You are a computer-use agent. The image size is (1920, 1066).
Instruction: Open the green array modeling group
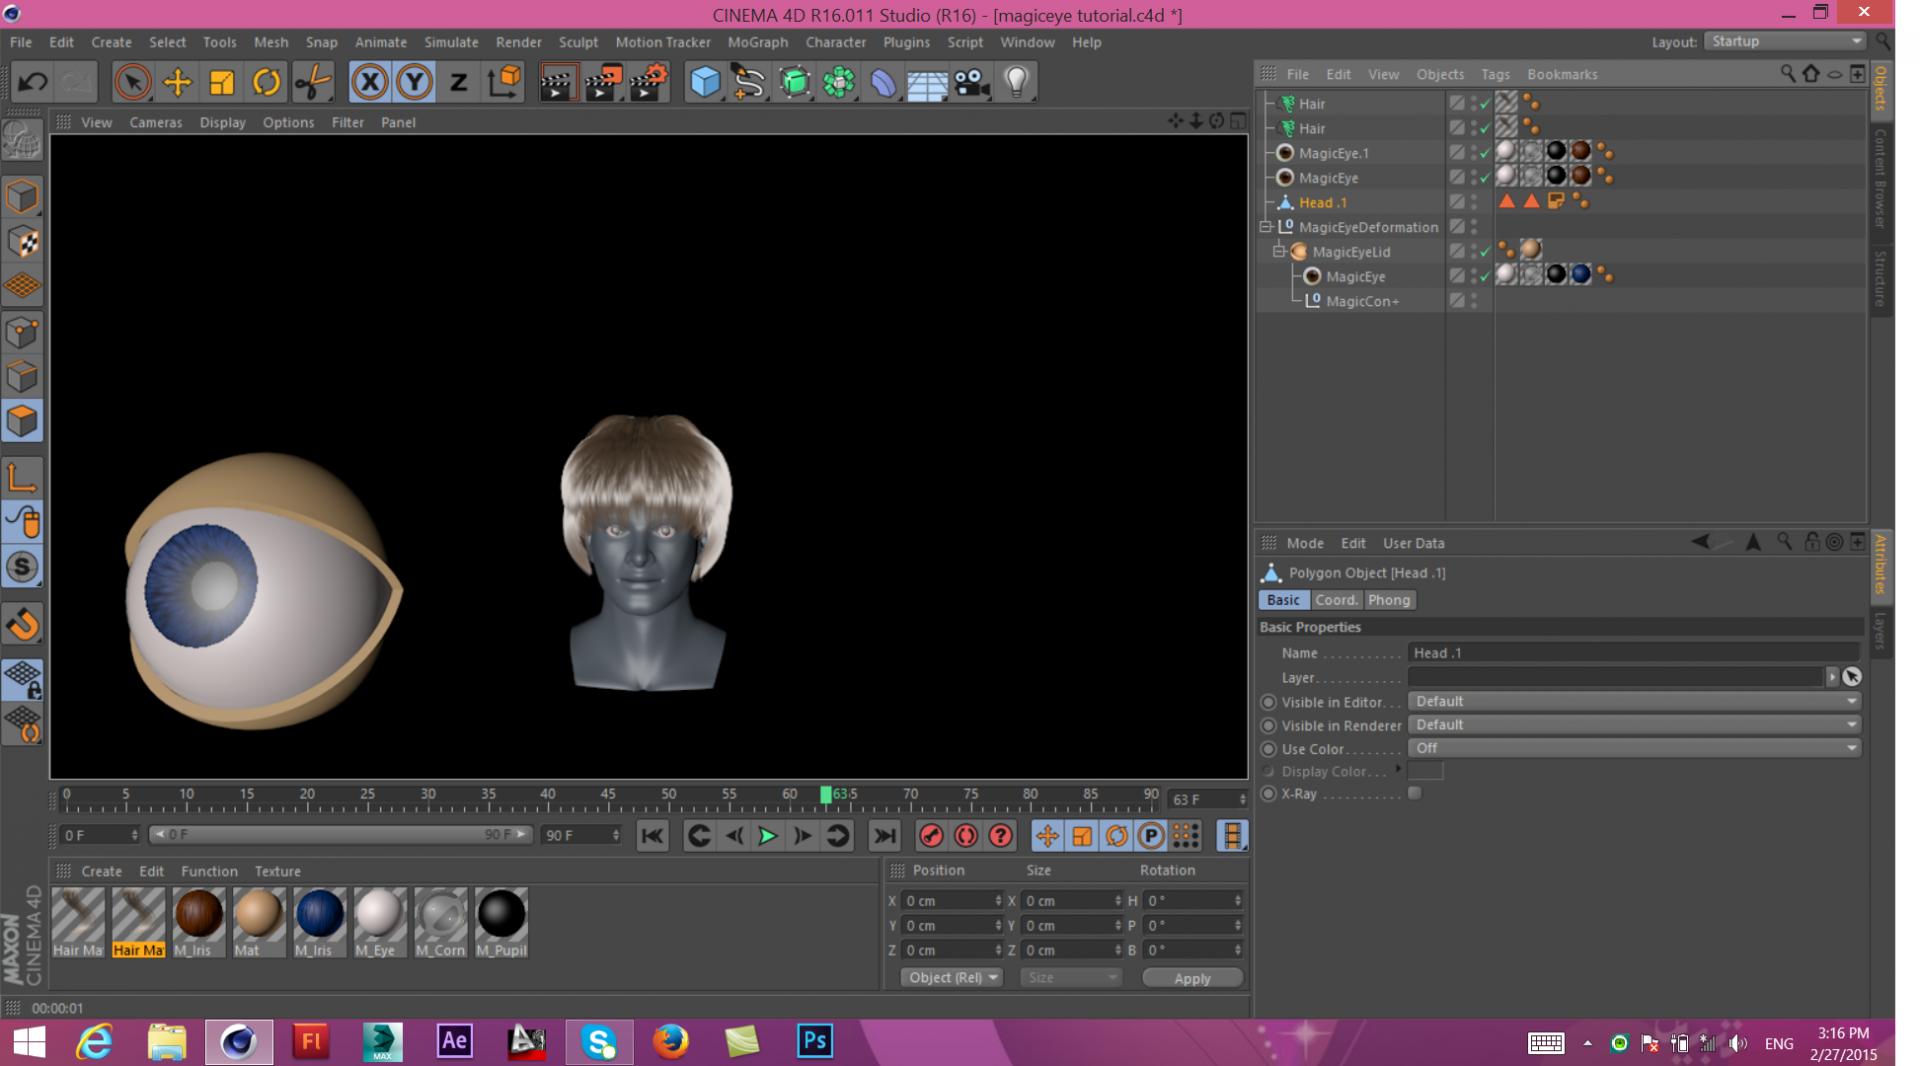pyautogui.click(x=839, y=82)
